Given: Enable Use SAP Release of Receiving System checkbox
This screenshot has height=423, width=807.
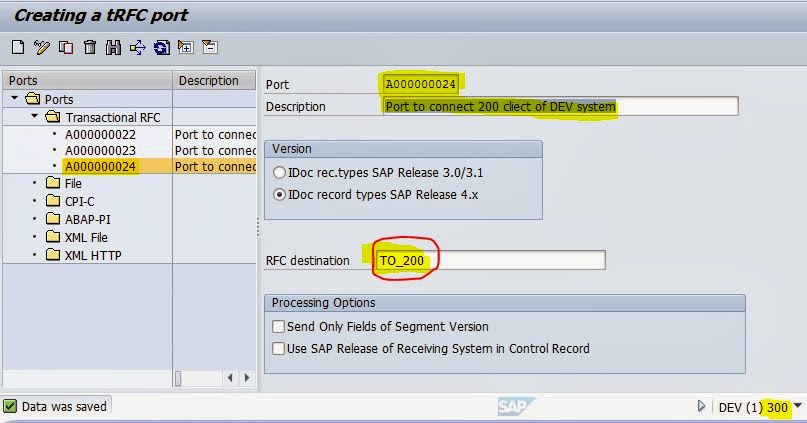Looking at the screenshot, I should click(x=278, y=348).
